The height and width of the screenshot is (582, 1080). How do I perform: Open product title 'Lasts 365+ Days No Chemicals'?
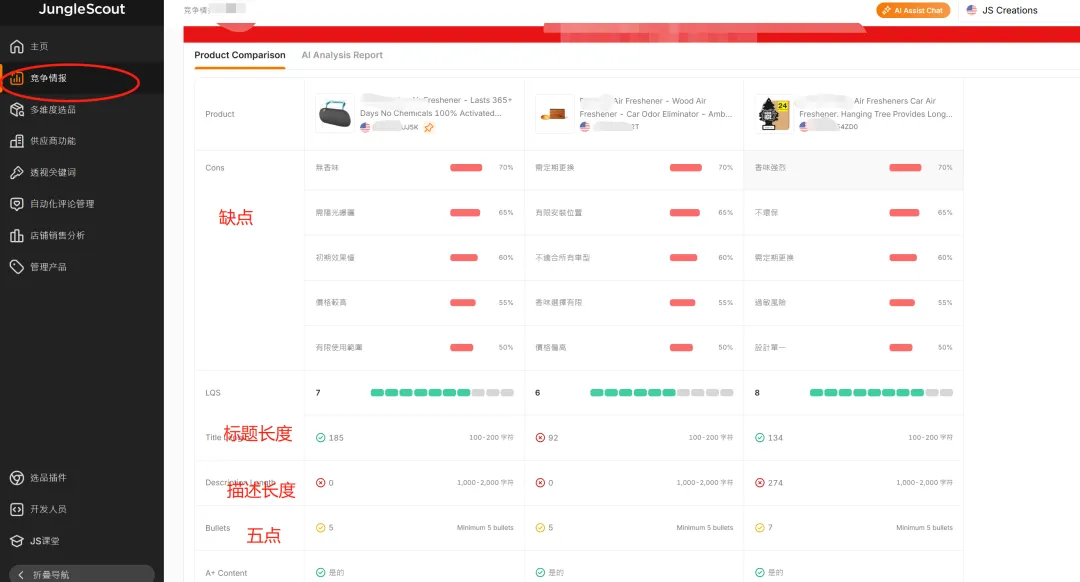pos(437,107)
